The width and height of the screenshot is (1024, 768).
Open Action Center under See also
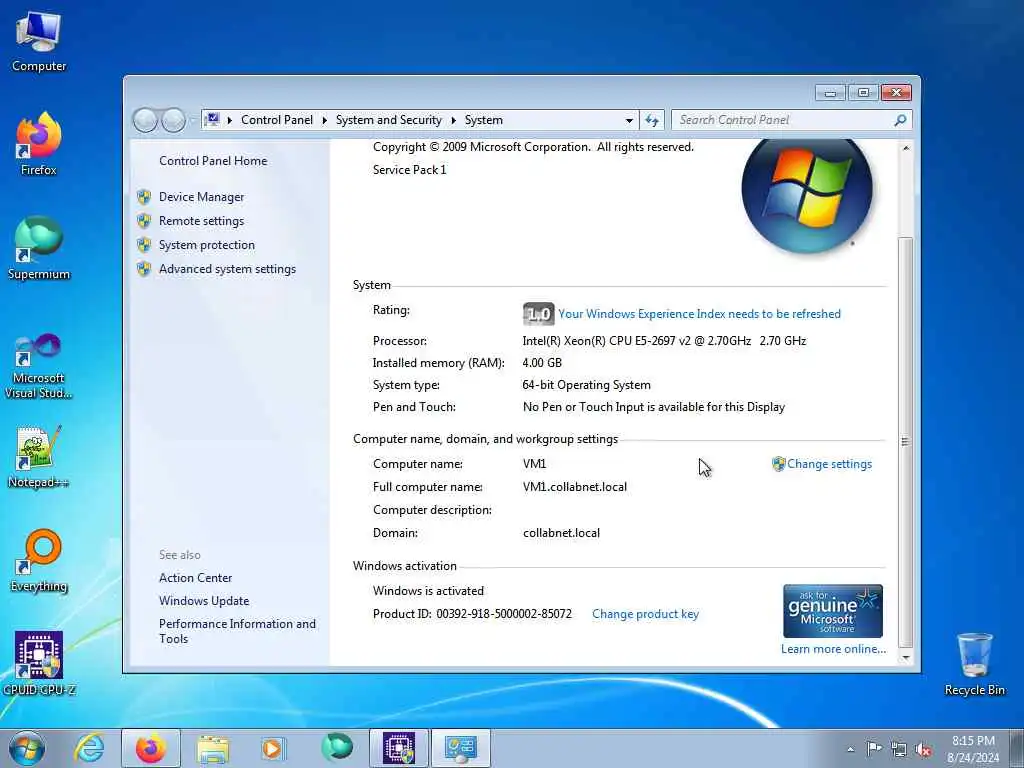coord(195,578)
